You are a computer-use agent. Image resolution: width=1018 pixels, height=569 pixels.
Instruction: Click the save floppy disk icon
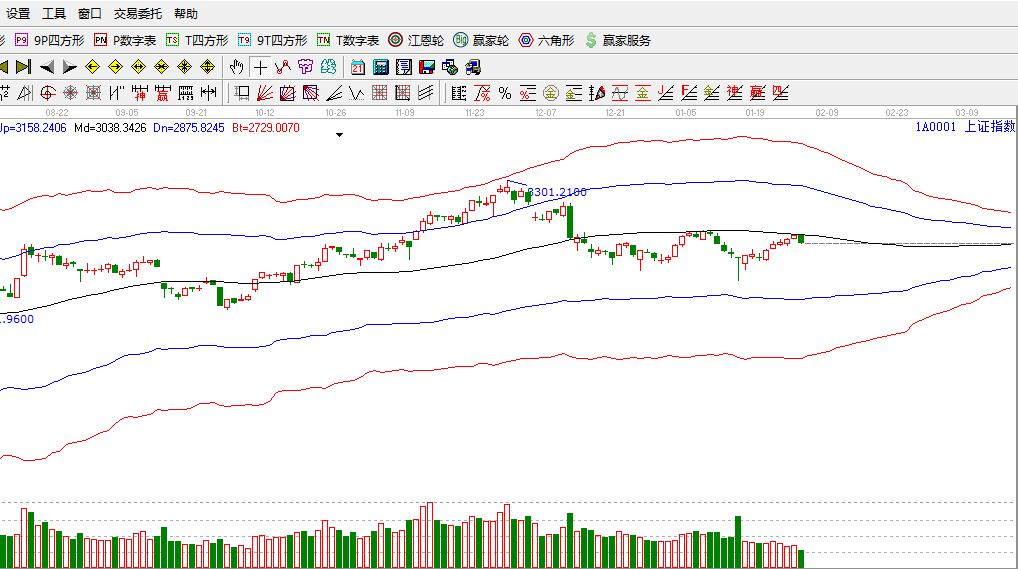pos(426,67)
